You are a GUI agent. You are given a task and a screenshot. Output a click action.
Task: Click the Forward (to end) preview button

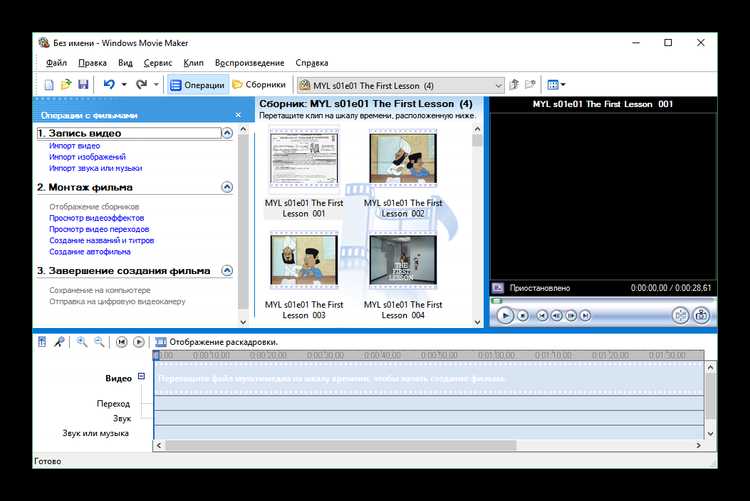(x=585, y=316)
